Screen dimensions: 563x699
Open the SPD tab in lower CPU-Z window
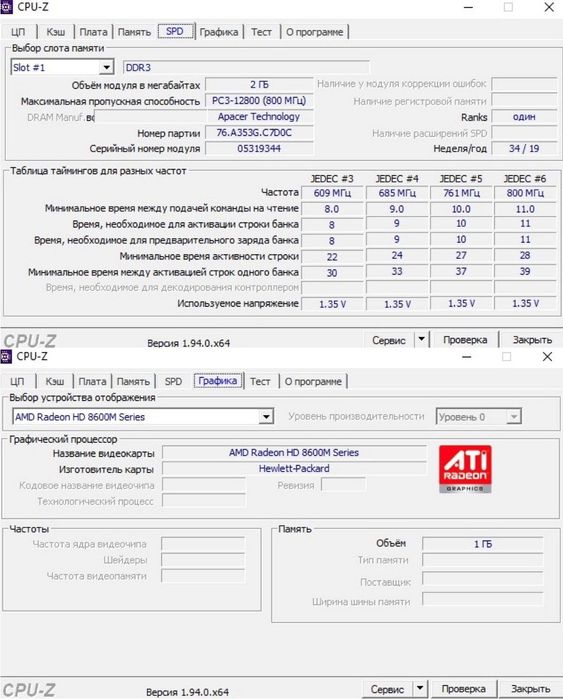point(173,382)
